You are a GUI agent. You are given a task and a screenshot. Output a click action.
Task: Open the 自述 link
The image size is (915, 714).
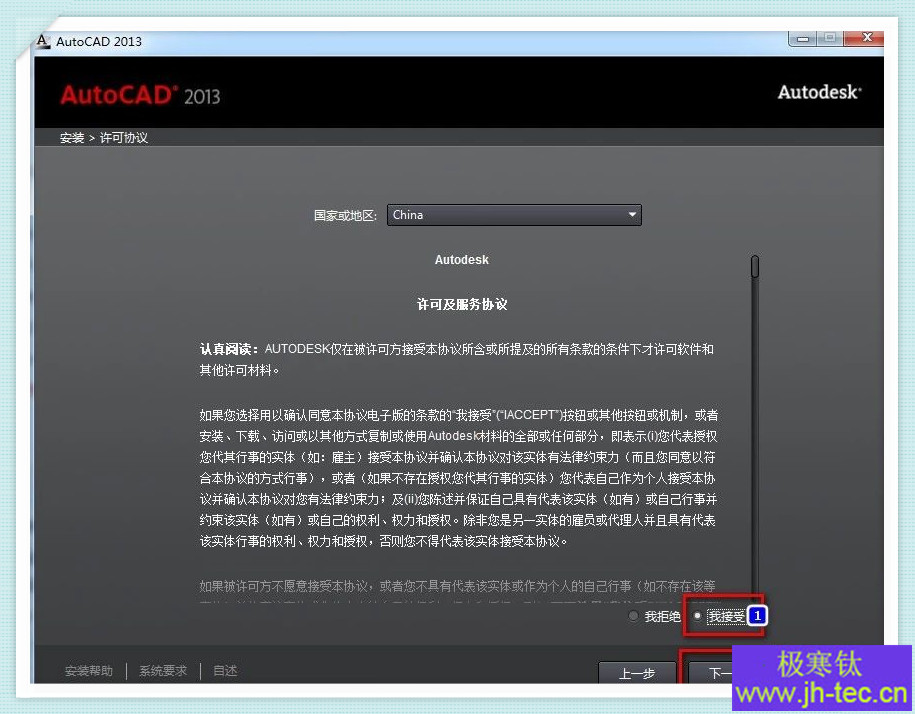pos(225,671)
